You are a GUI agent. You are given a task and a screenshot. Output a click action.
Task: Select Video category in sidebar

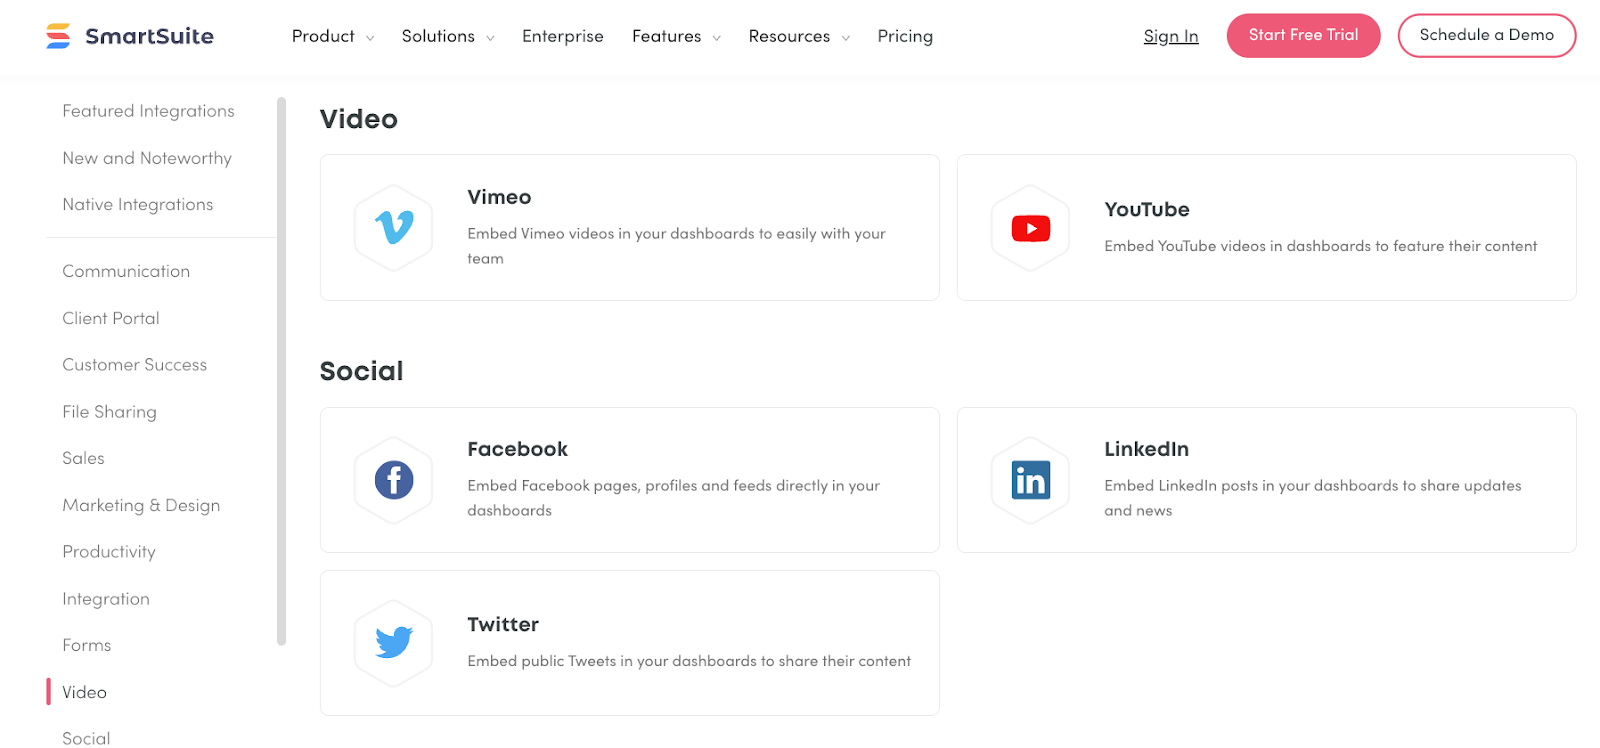(84, 692)
